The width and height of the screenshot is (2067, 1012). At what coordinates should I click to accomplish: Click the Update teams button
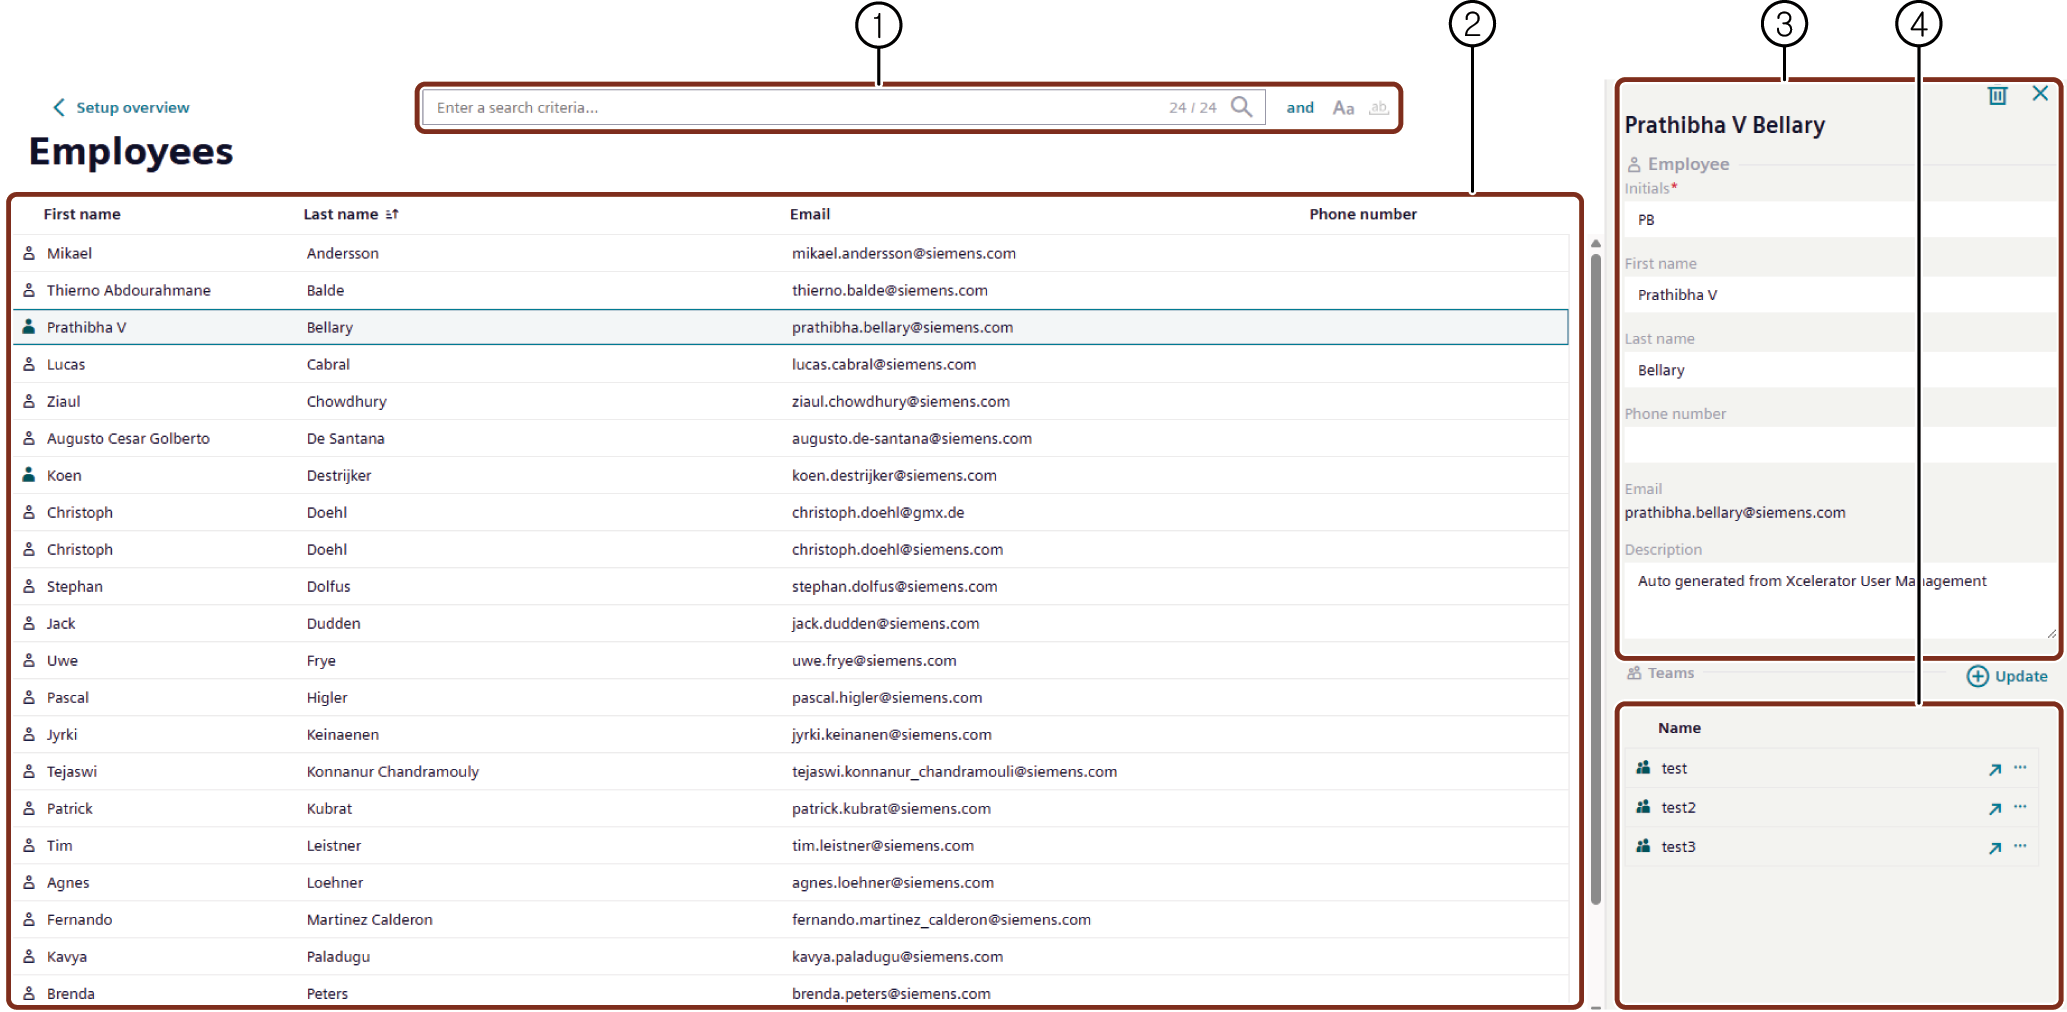pos(2007,676)
